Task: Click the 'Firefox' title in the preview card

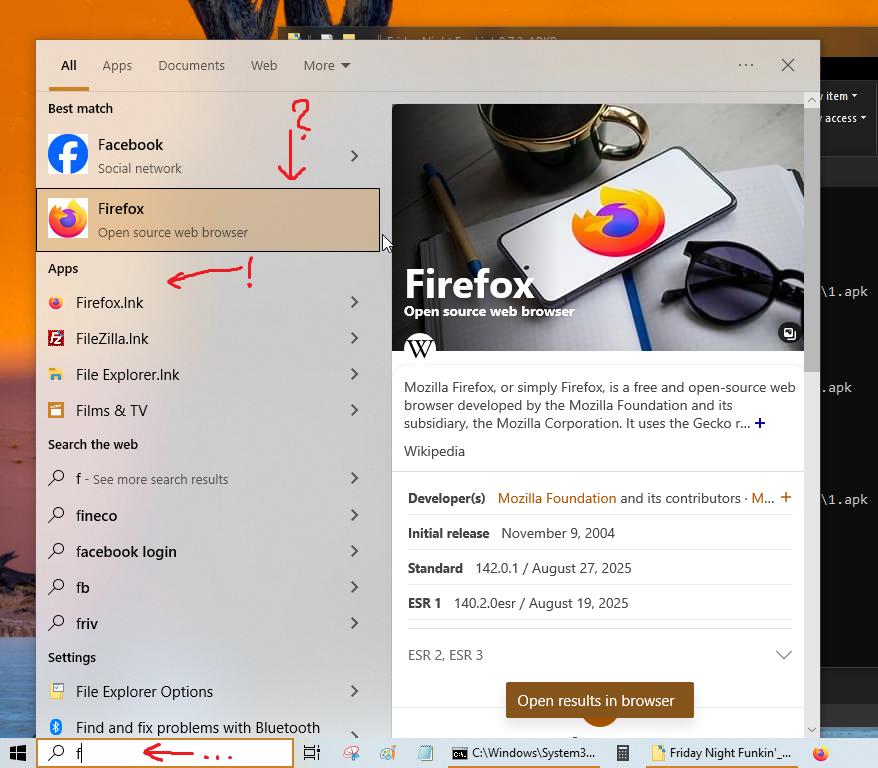Action: tap(469, 284)
